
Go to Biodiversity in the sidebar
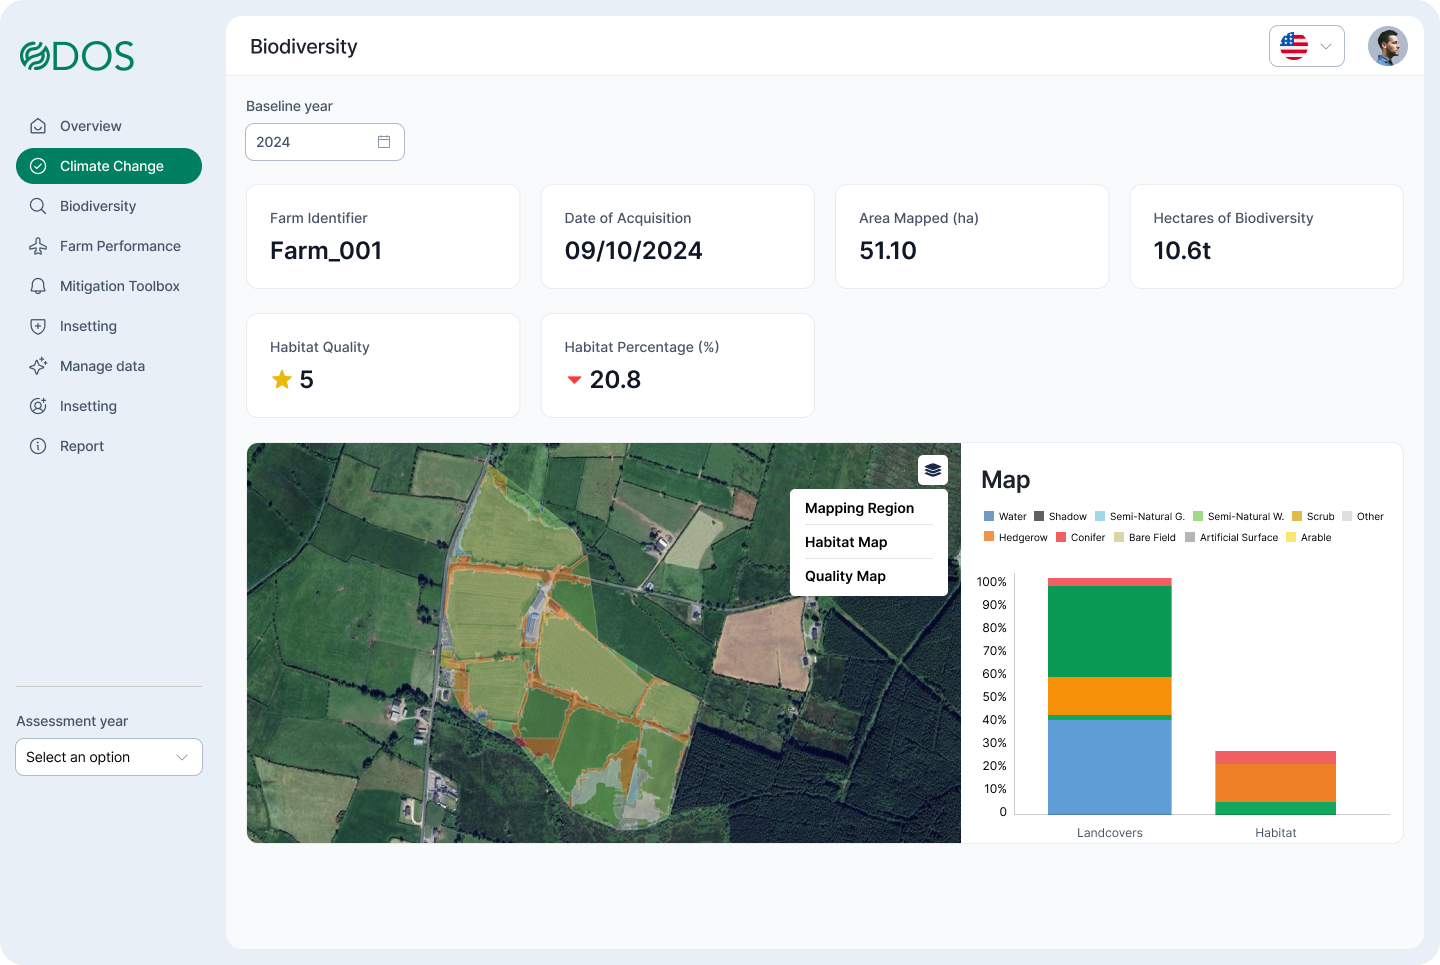coord(109,206)
